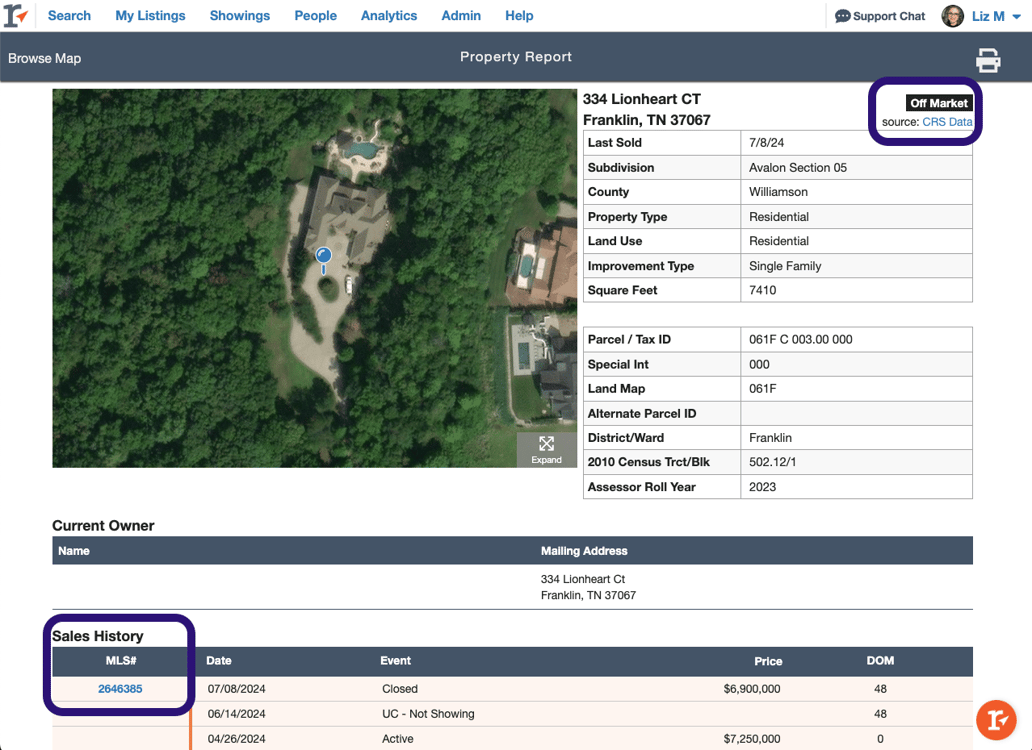
Task: Expand the satellite map view
Action: [546, 449]
